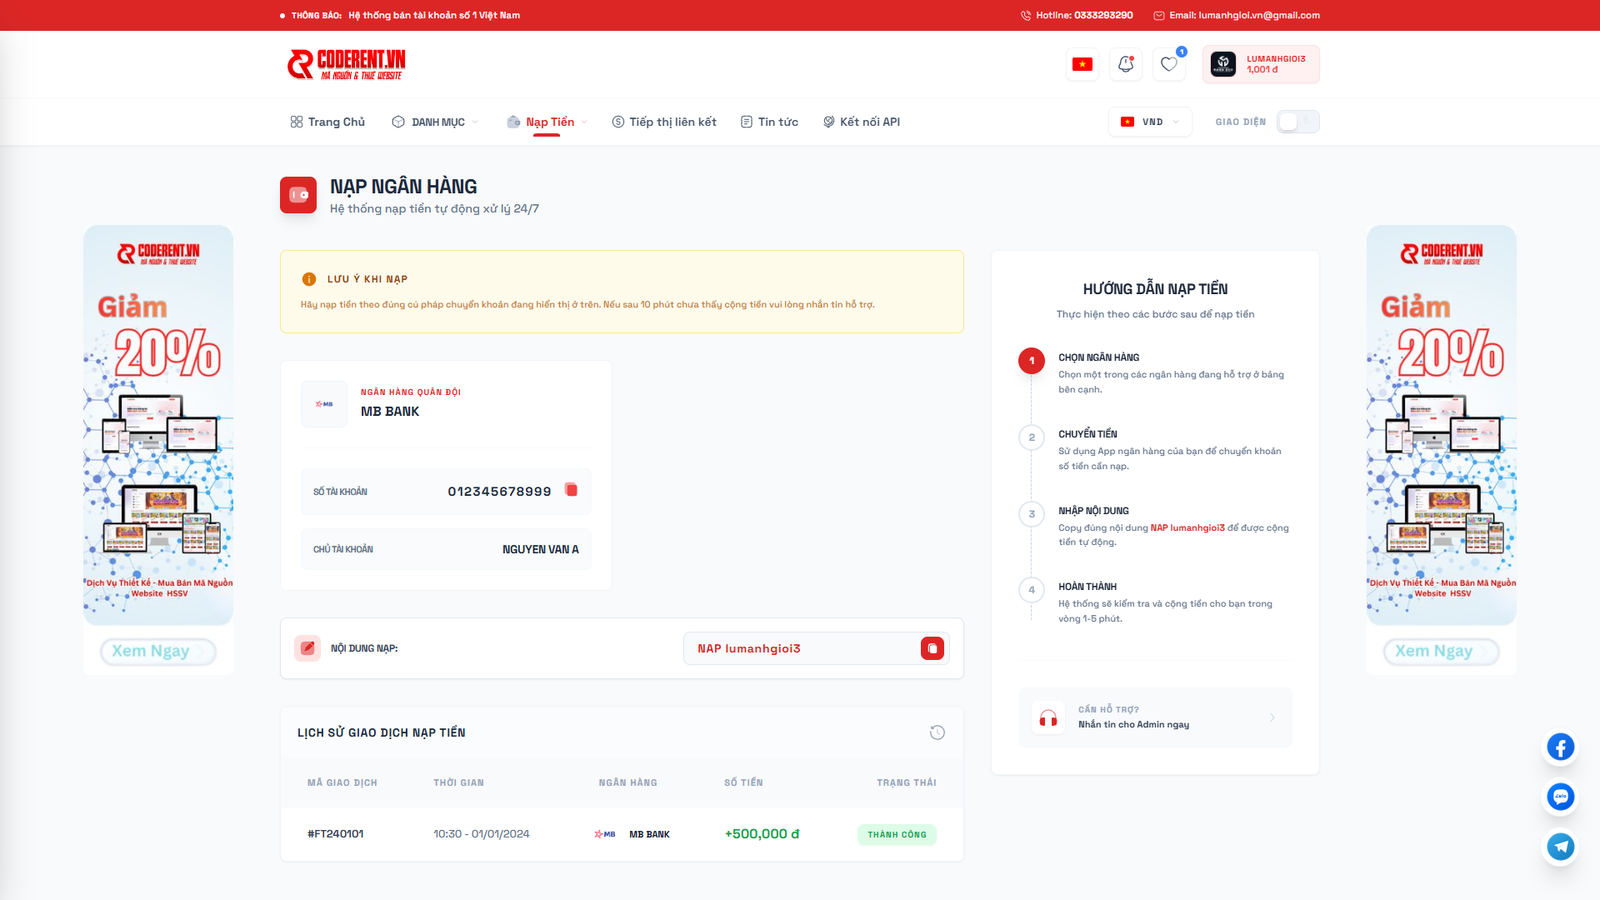Viewport: 1600px width, 900px height.
Task: Copy the deposit content NAP lumanhgioi3
Action: point(933,648)
